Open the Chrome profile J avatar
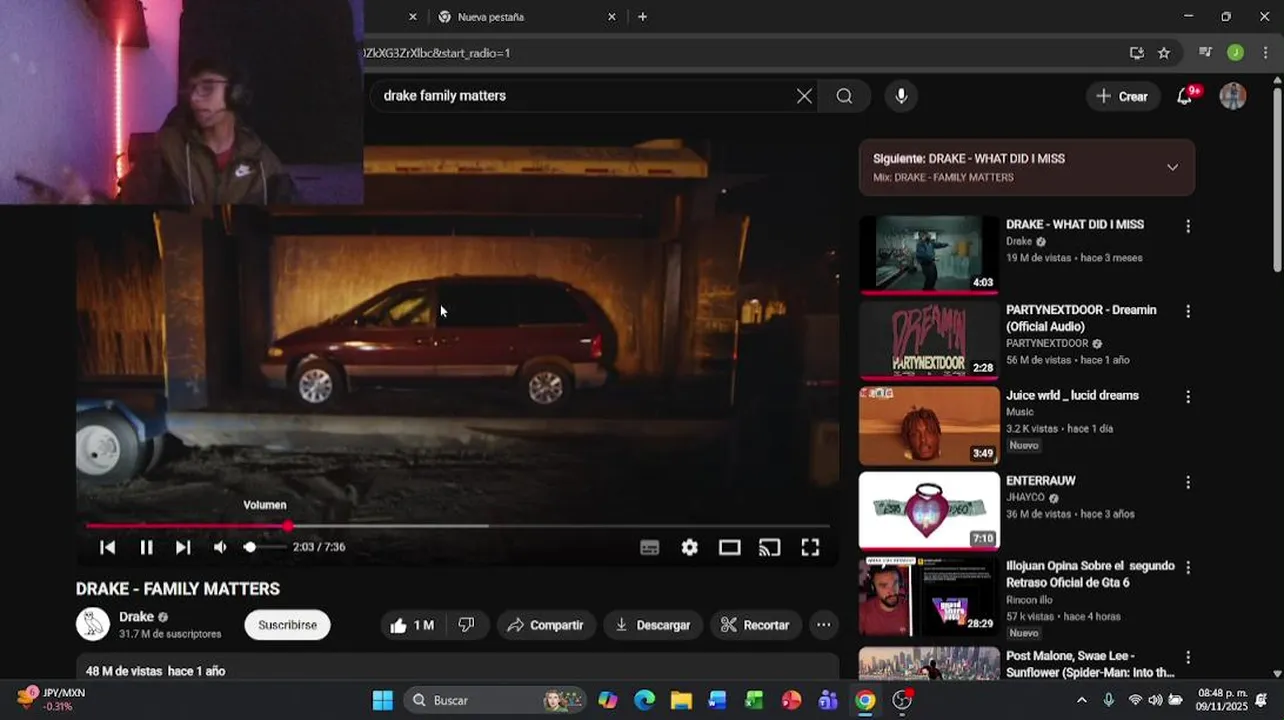Screen dimensions: 1284x720 (x=1236, y=53)
